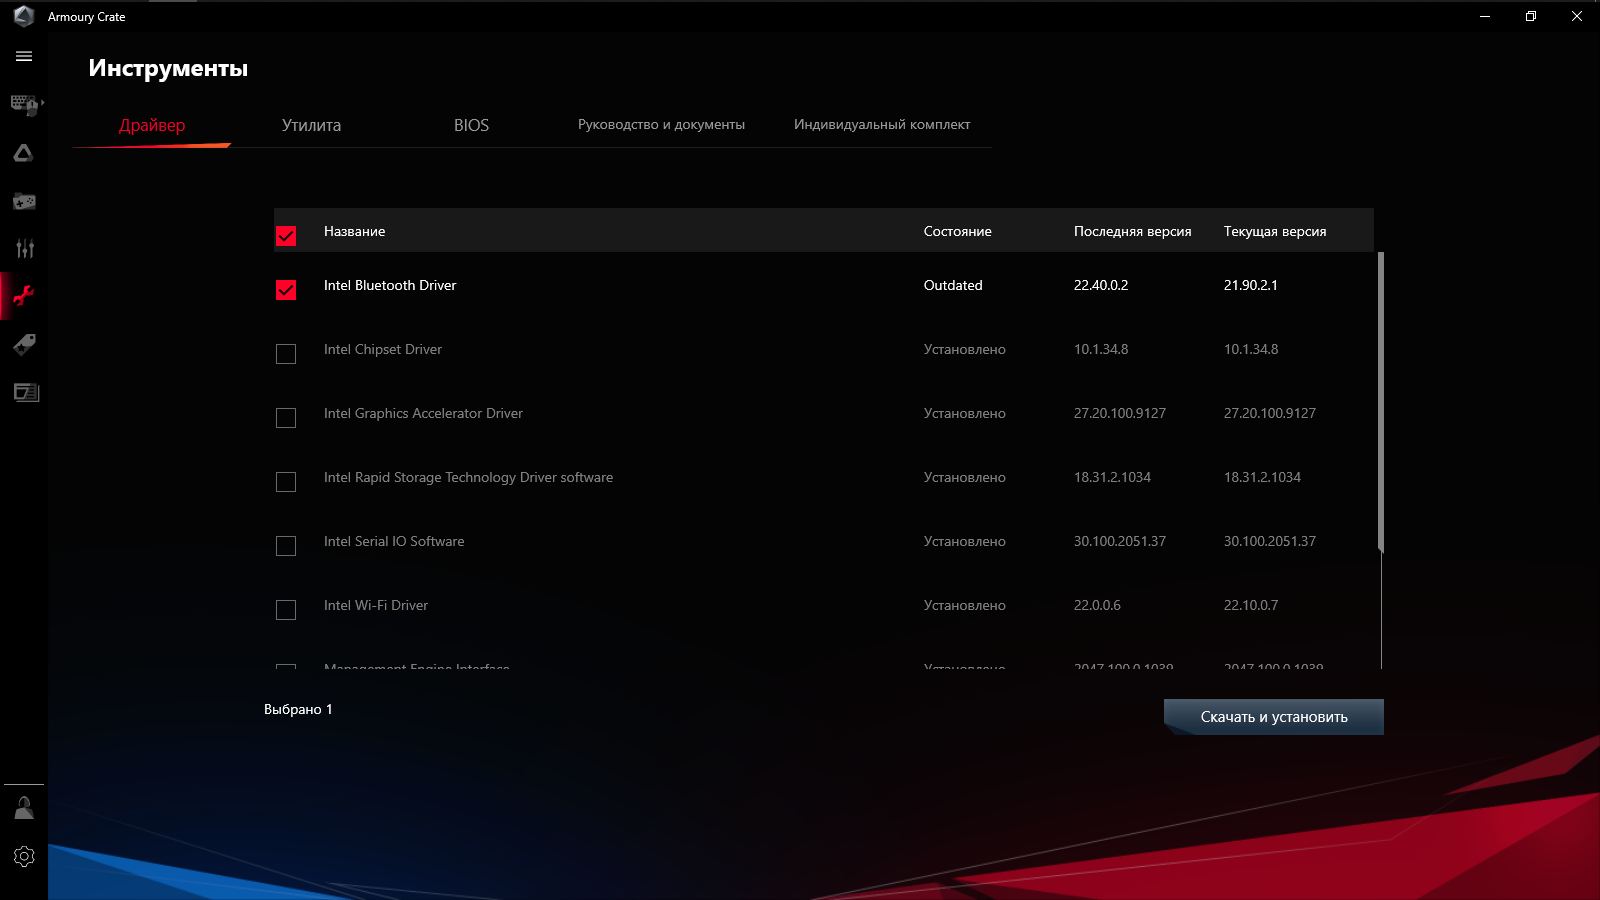Open the BIOS tab
This screenshot has height=900, width=1600.
tap(472, 125)
